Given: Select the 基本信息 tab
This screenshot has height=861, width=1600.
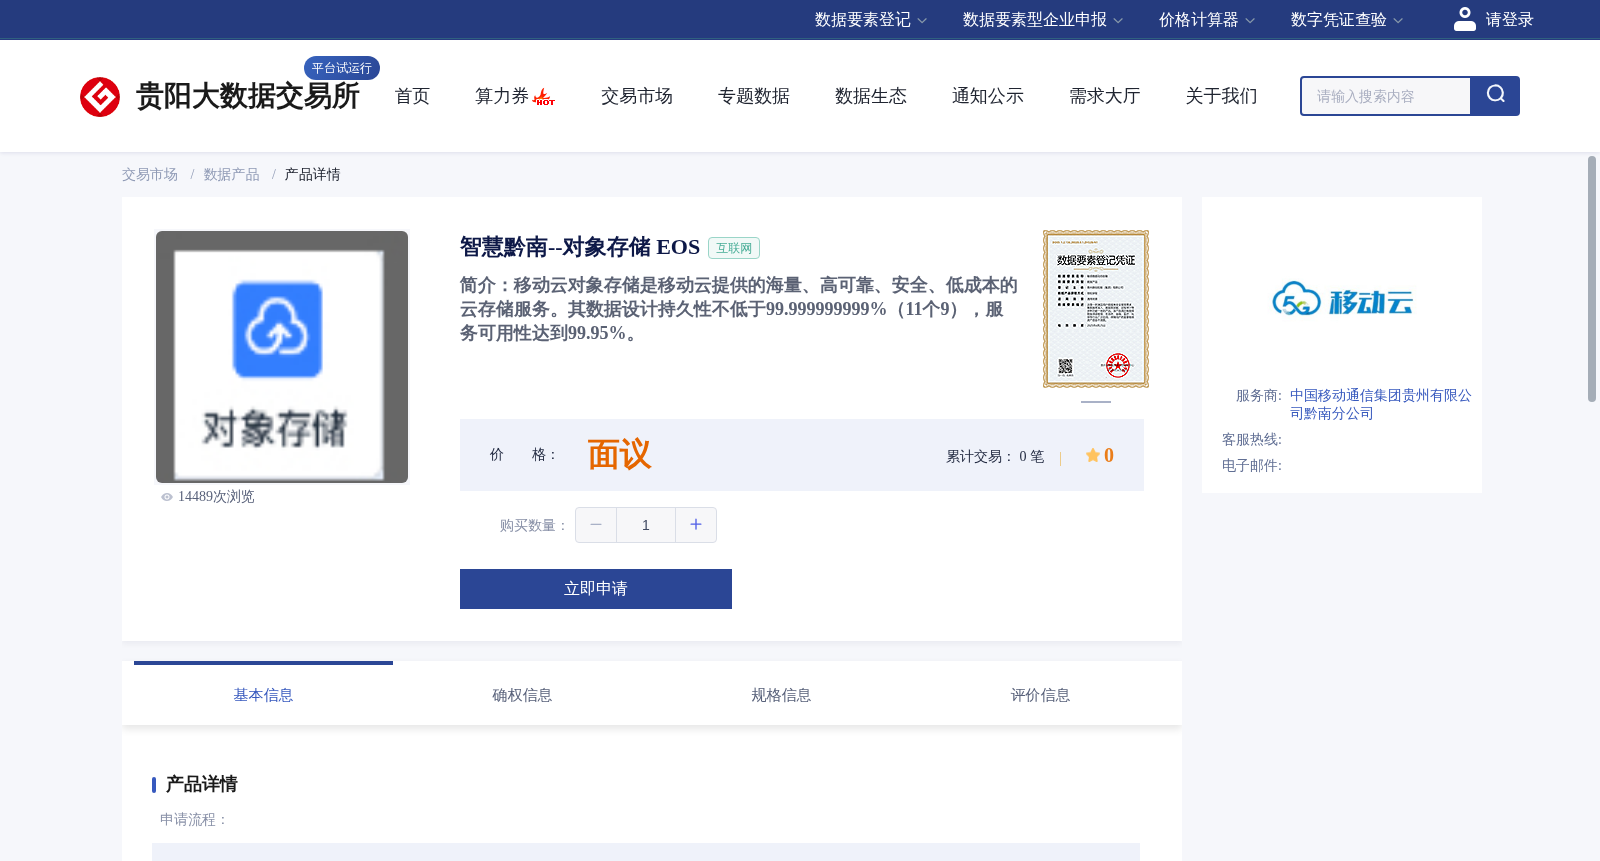Looking at the screenshot, I should [x=263, y=694].
